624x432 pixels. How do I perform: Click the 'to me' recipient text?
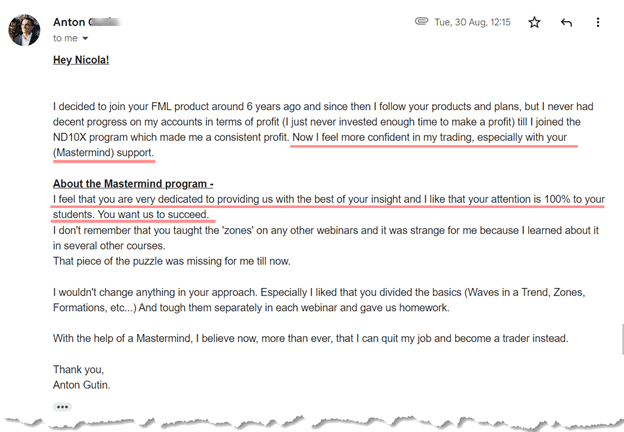(x=65, y=39)
